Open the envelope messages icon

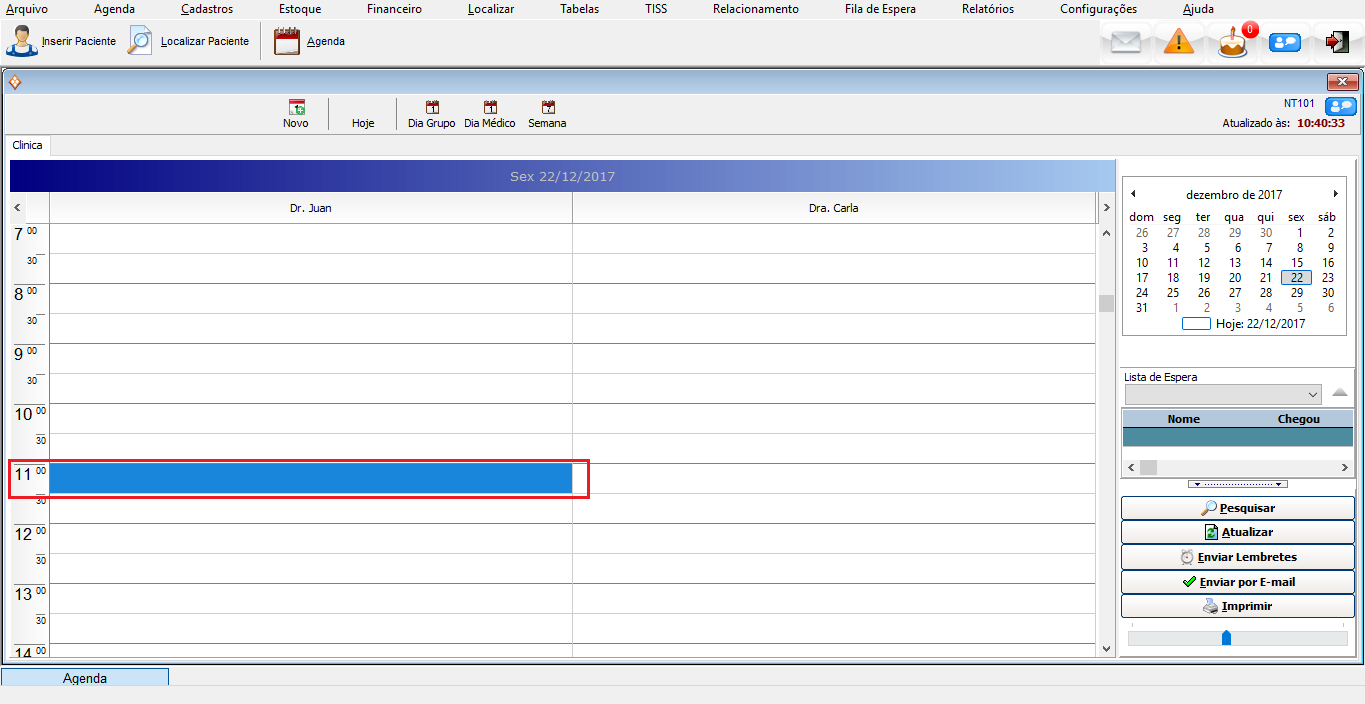(1126, 42)
